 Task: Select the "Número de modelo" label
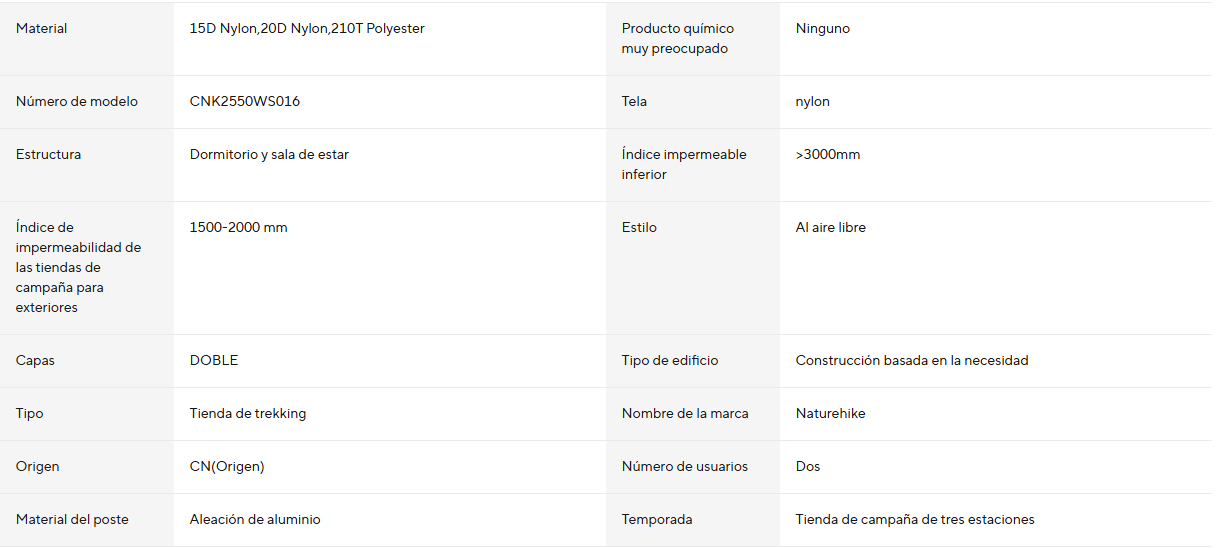pyautogui.click(x=77, y=102)
